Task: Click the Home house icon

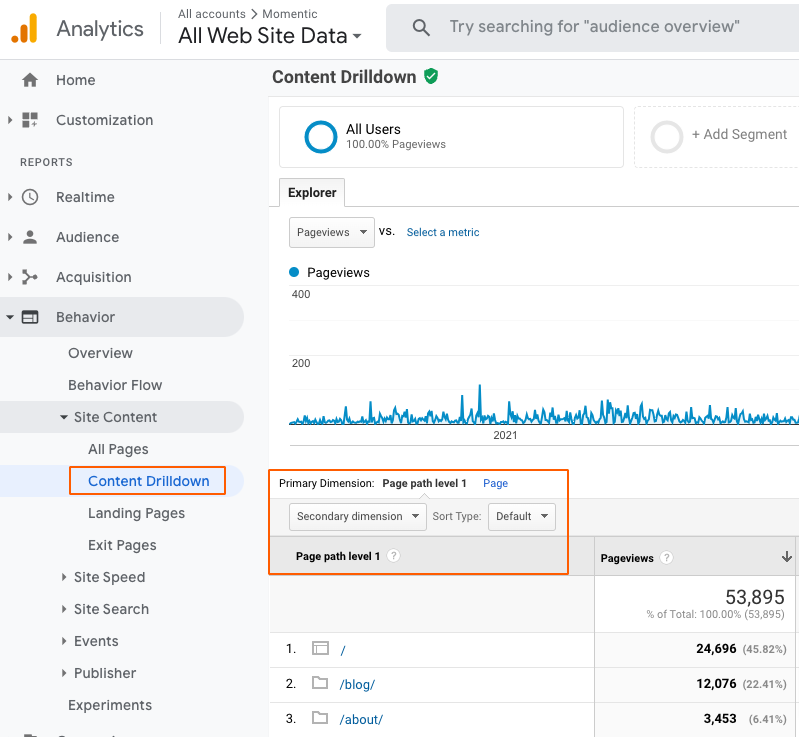Action: (30, 80)
